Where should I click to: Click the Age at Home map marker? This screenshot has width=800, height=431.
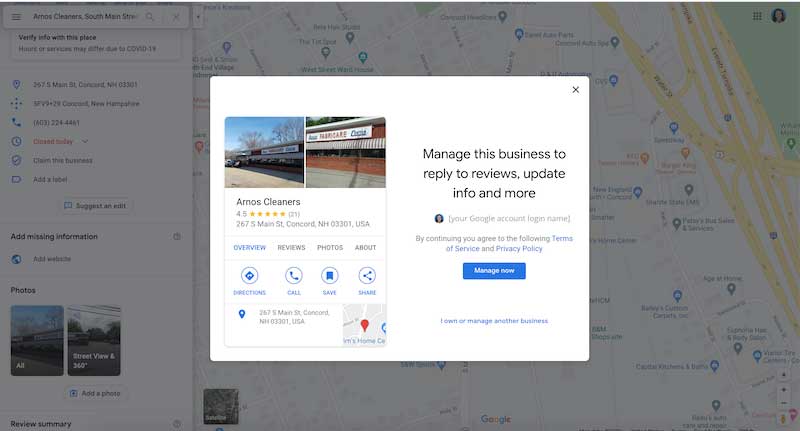click(x=731, y=289)
